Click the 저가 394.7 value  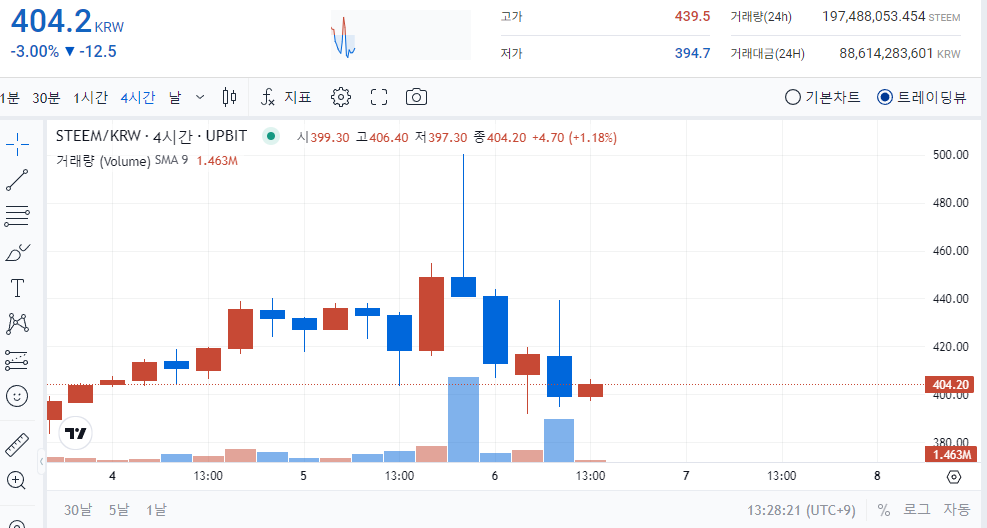point(692,53)
